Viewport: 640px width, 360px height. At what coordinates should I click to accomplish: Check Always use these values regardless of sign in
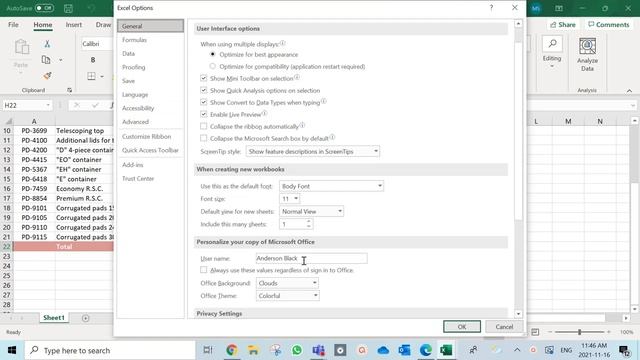click(x=204, y=270)
